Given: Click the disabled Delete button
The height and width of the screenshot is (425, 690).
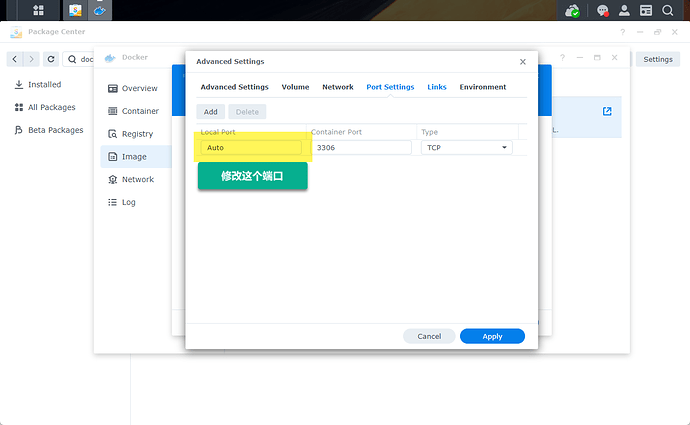Looking at the screenshot, I should 247,112.
